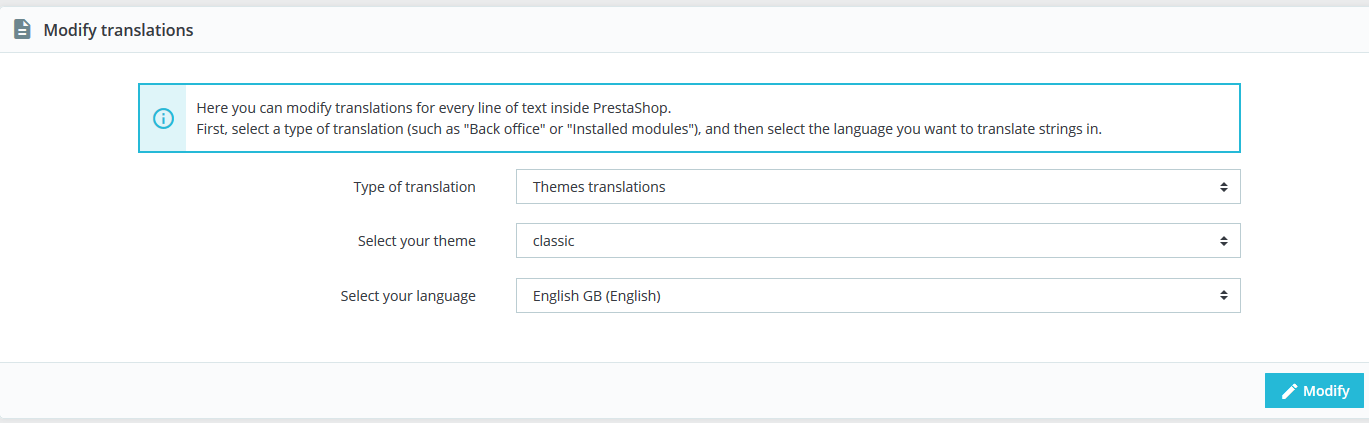This screenshot has height=423, width=1369.
Task: Click the "Modify translations" panel heading
Action: point(118,30)
